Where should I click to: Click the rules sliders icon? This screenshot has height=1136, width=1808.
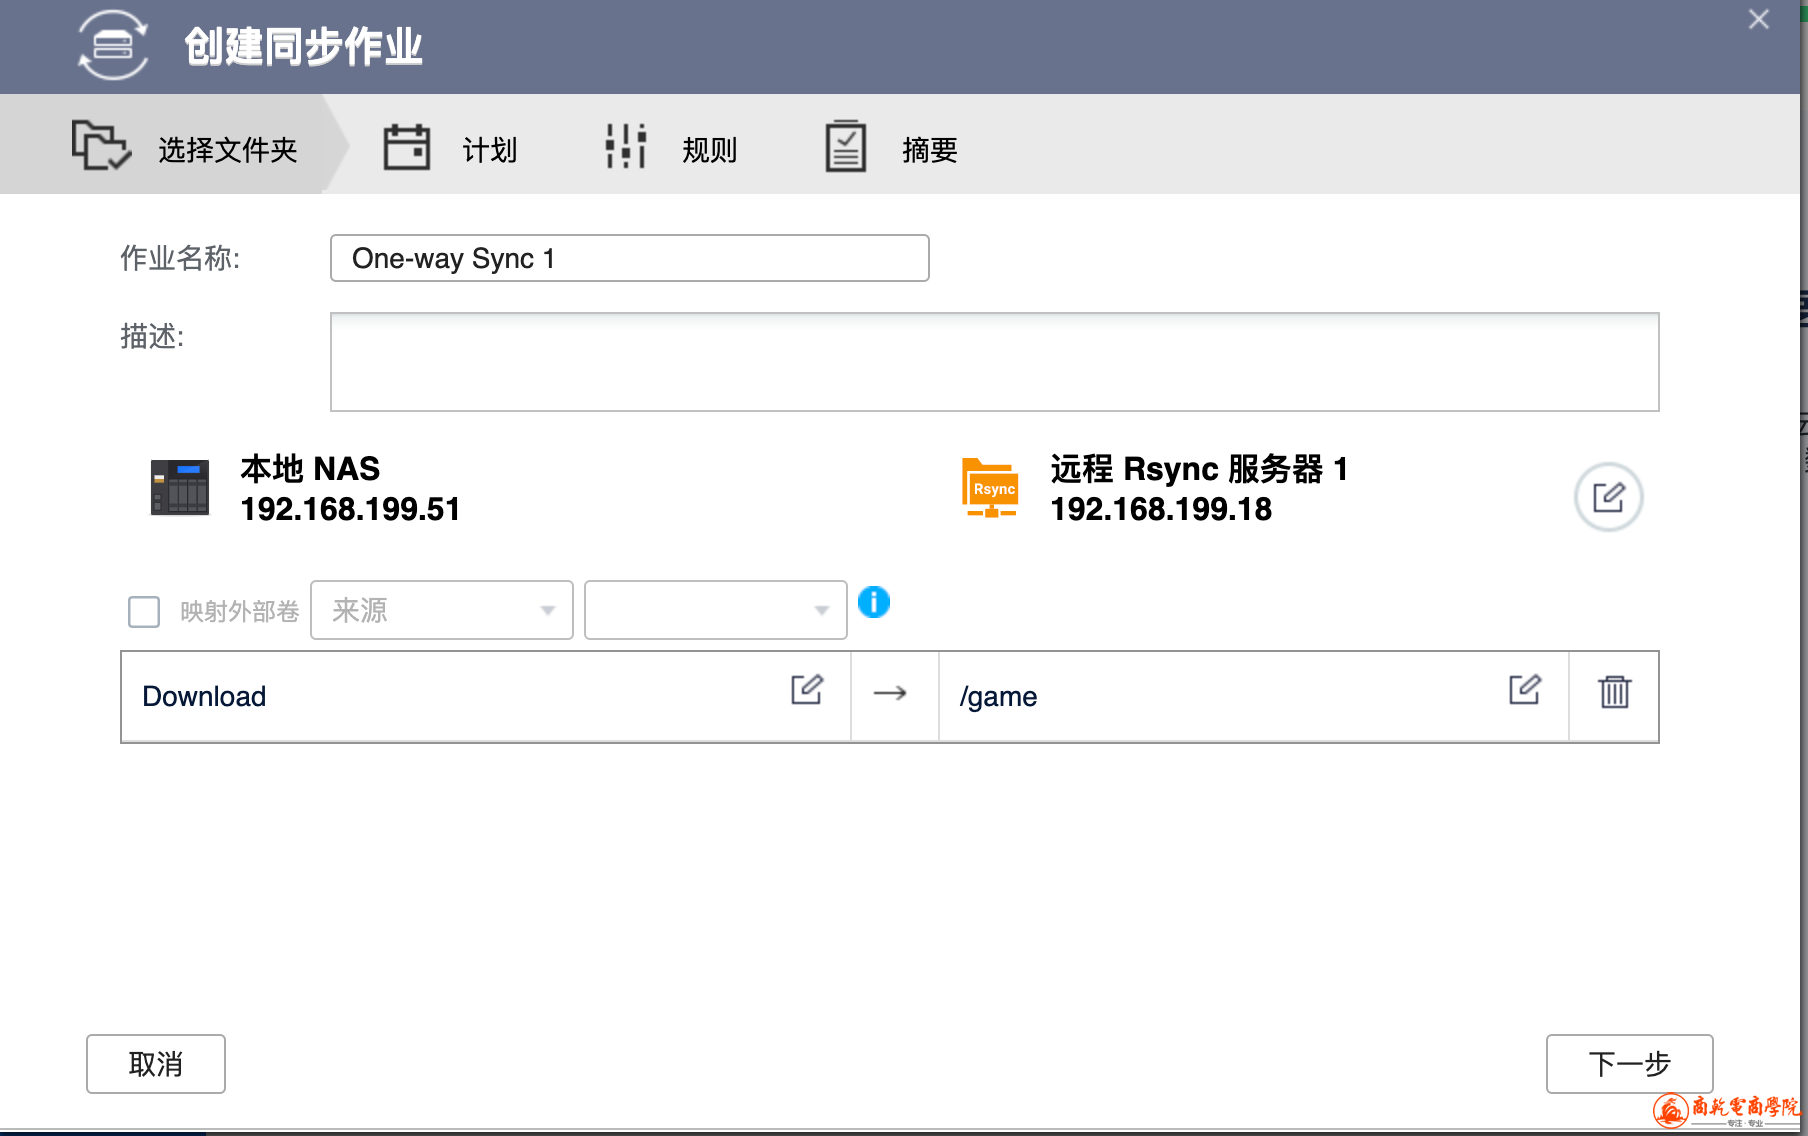(x=626, y=146)
